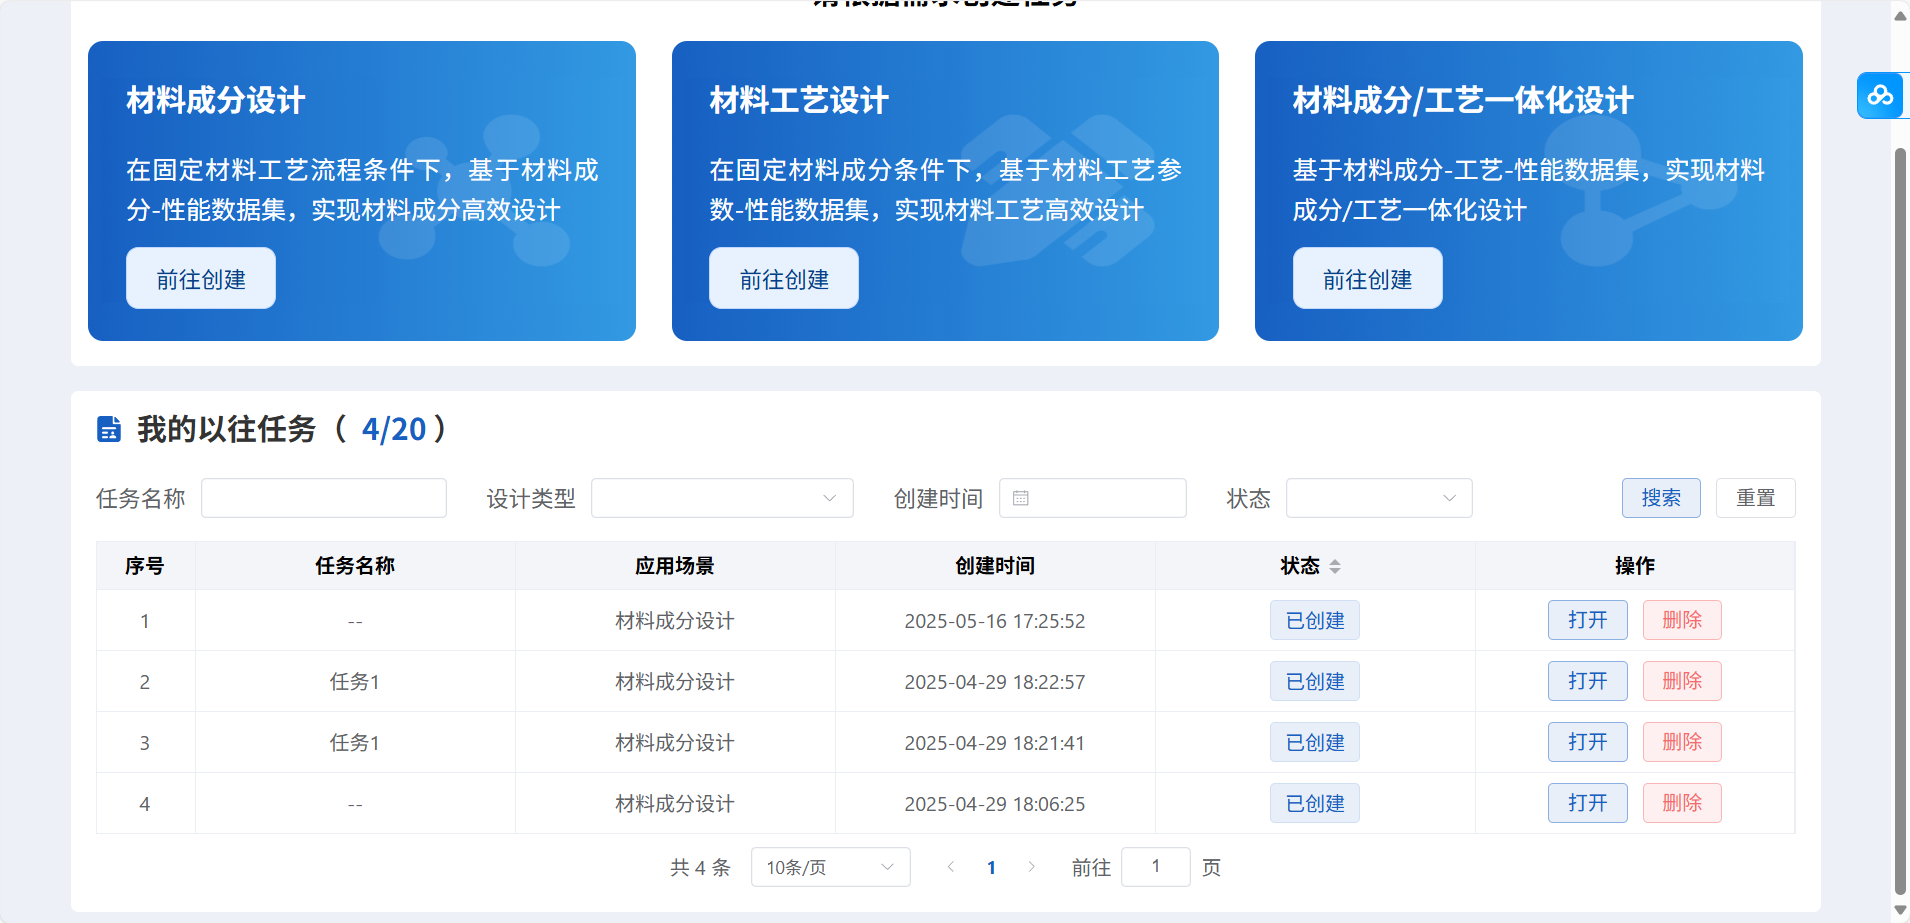The height and width of the screenshot is (923, 1910).
Task: Go to next page arrow in pagination
Action: (x=1031, y=867)
